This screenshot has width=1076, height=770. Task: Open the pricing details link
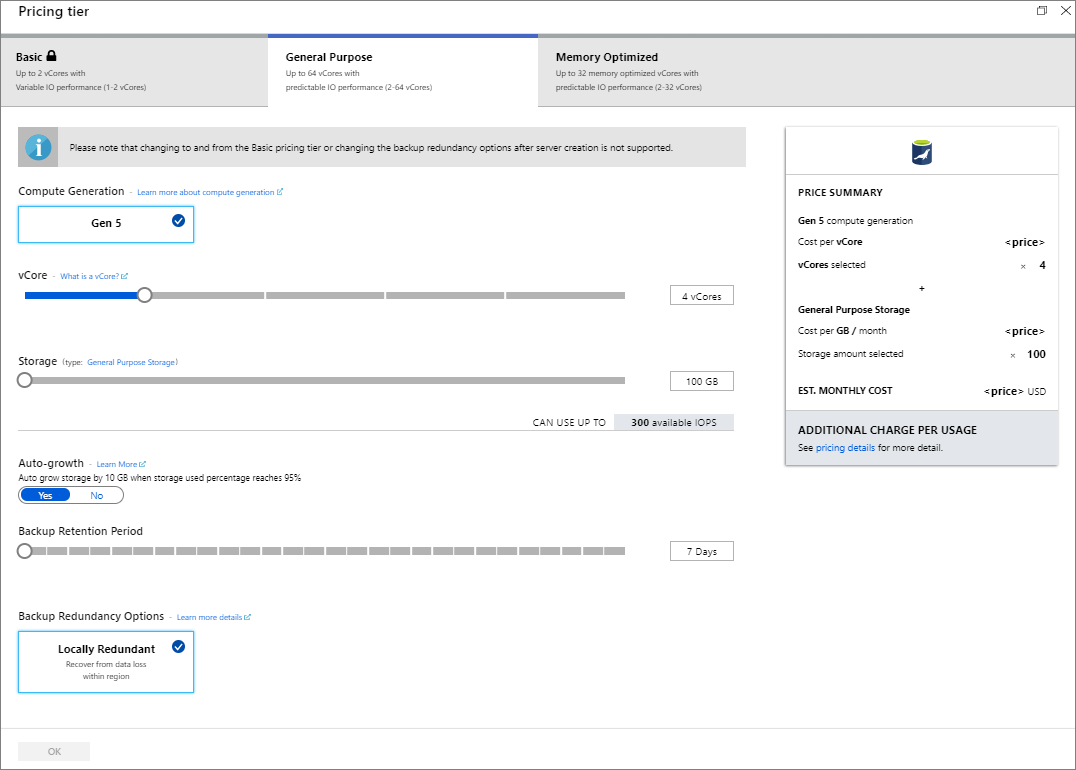tap(845, 447)
